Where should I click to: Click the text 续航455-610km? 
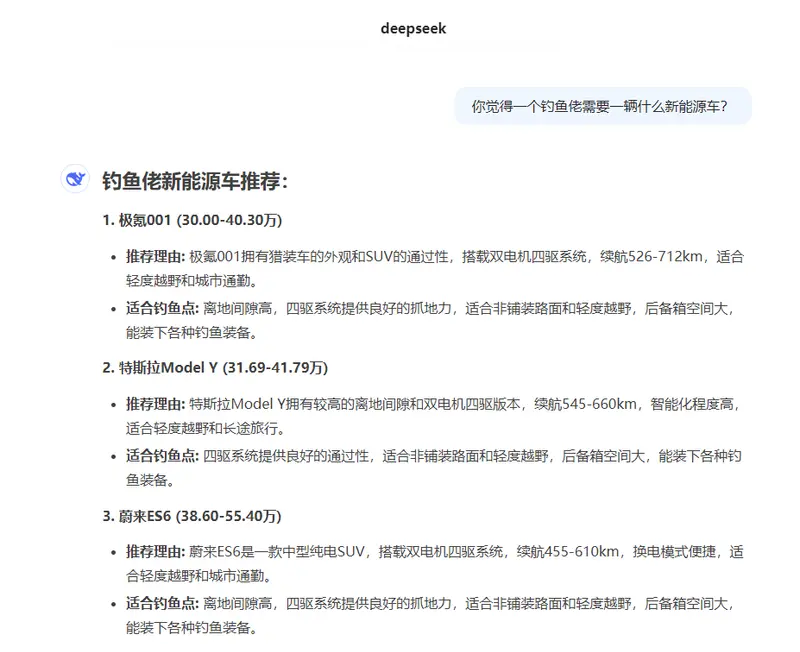568,552
